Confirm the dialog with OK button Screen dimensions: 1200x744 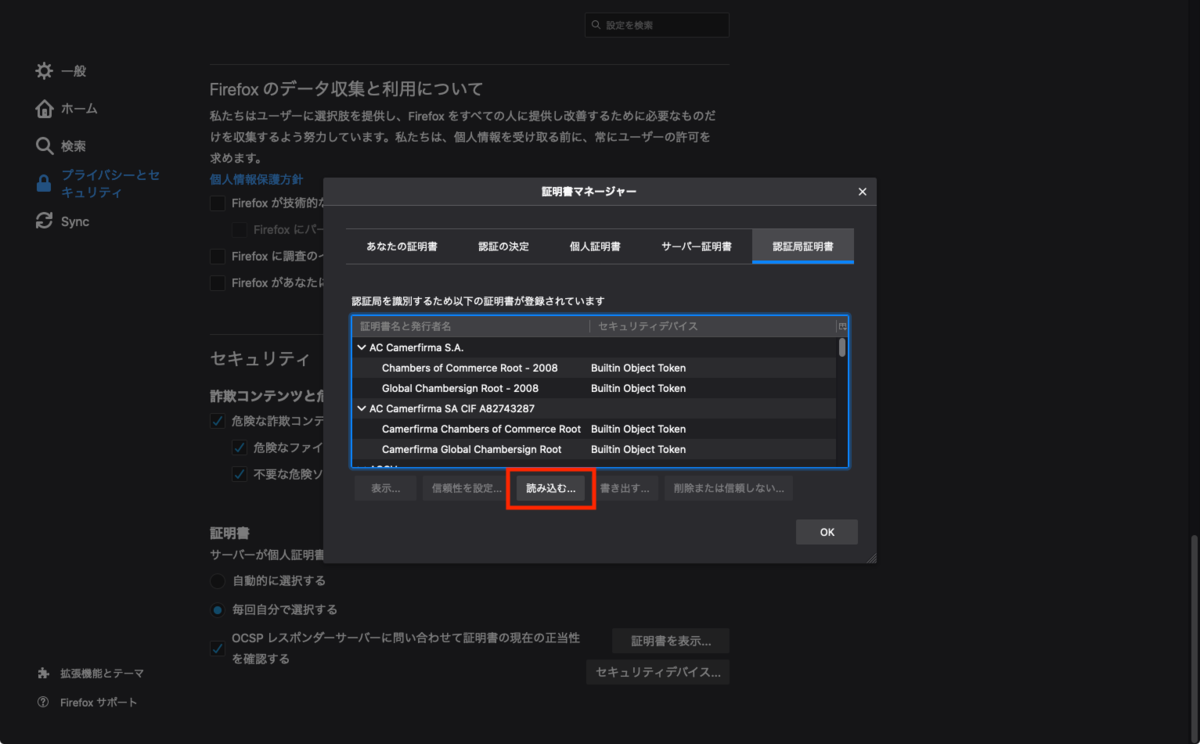(827, 532)
